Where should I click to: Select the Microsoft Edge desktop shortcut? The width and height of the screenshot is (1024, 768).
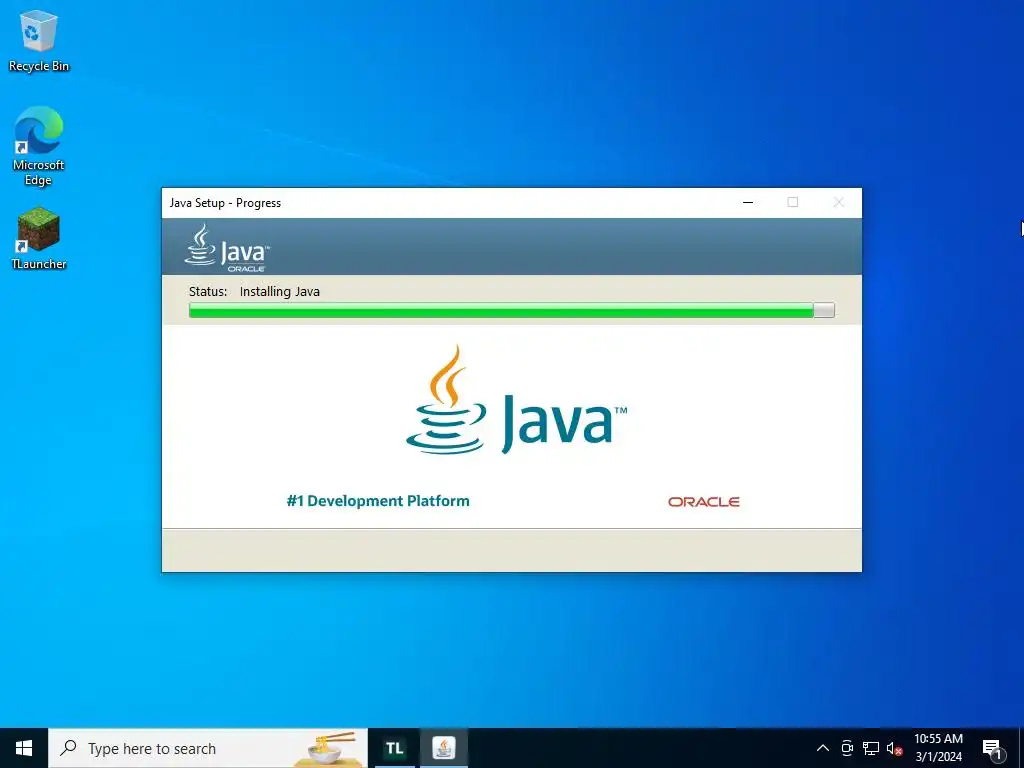click(39, 146)
